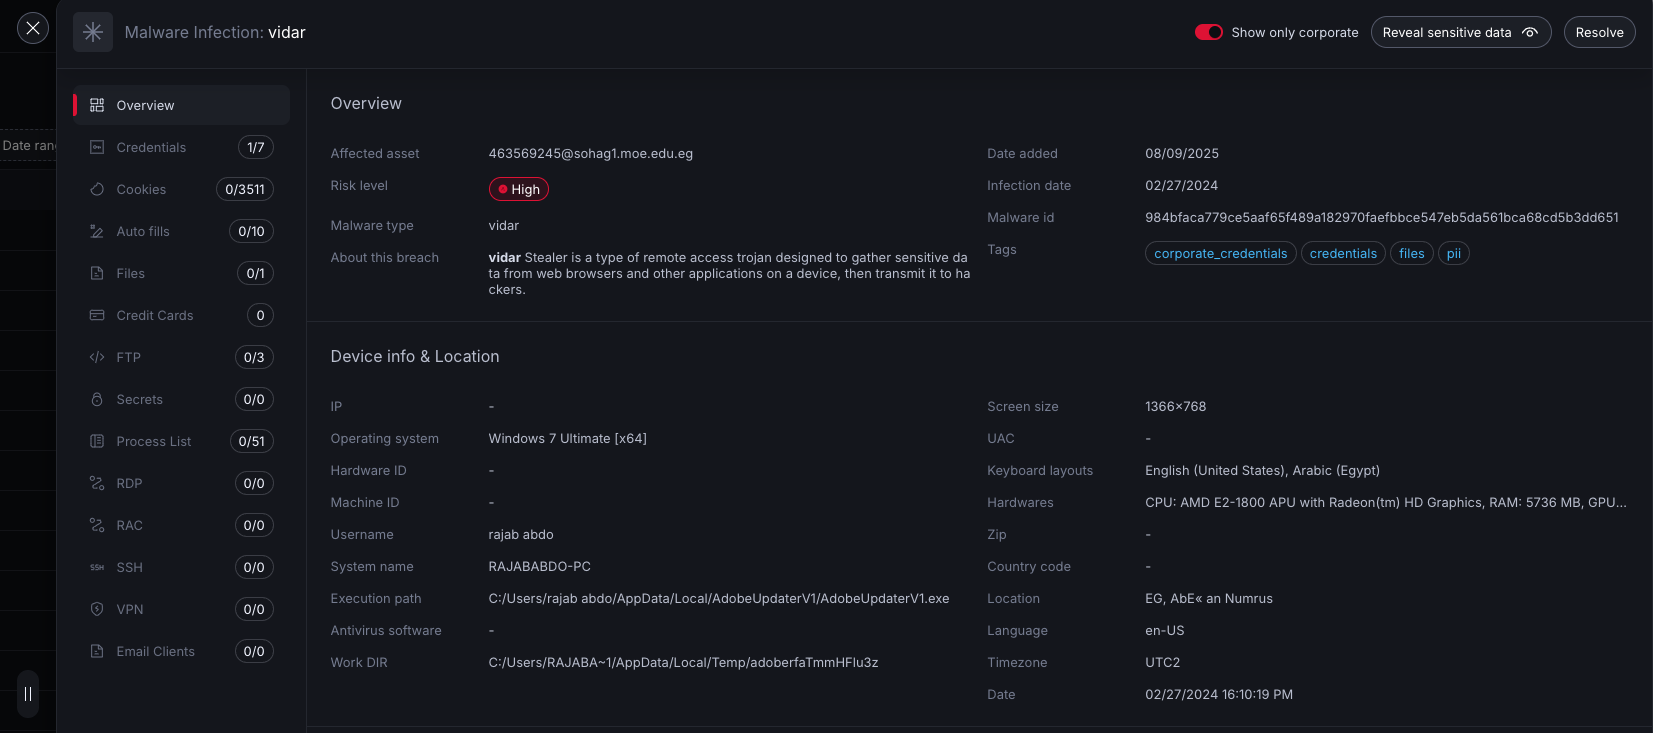The image size is (1653, 733).
Task: Select the Email Clients label
Action: click(156, 651)
